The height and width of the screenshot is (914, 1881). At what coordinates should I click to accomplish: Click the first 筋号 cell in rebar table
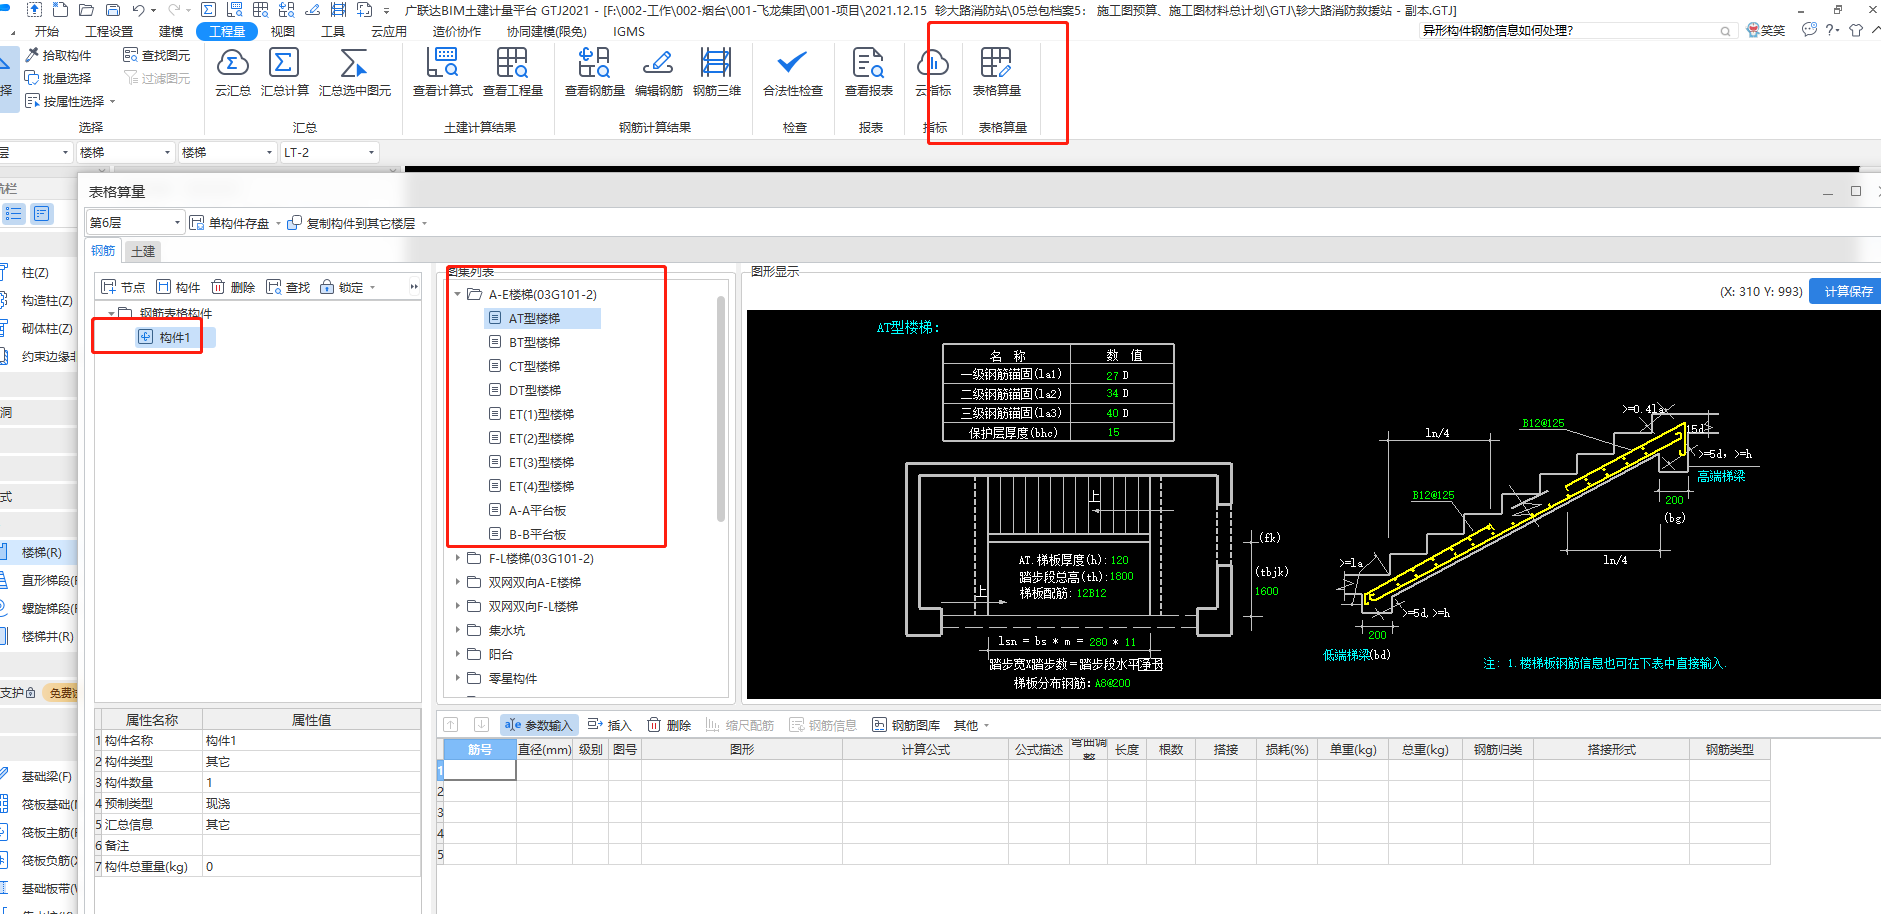pyautogui.click(x=480, y=770)
